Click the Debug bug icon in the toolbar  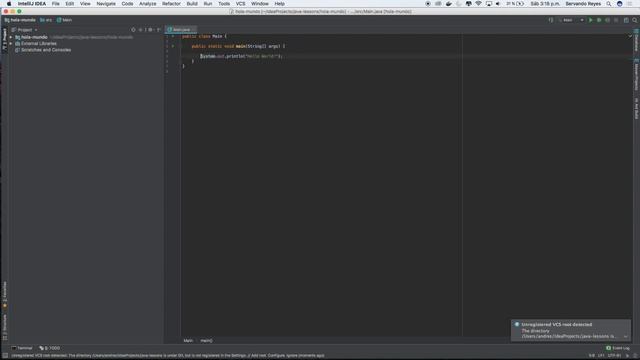[599, 20]
